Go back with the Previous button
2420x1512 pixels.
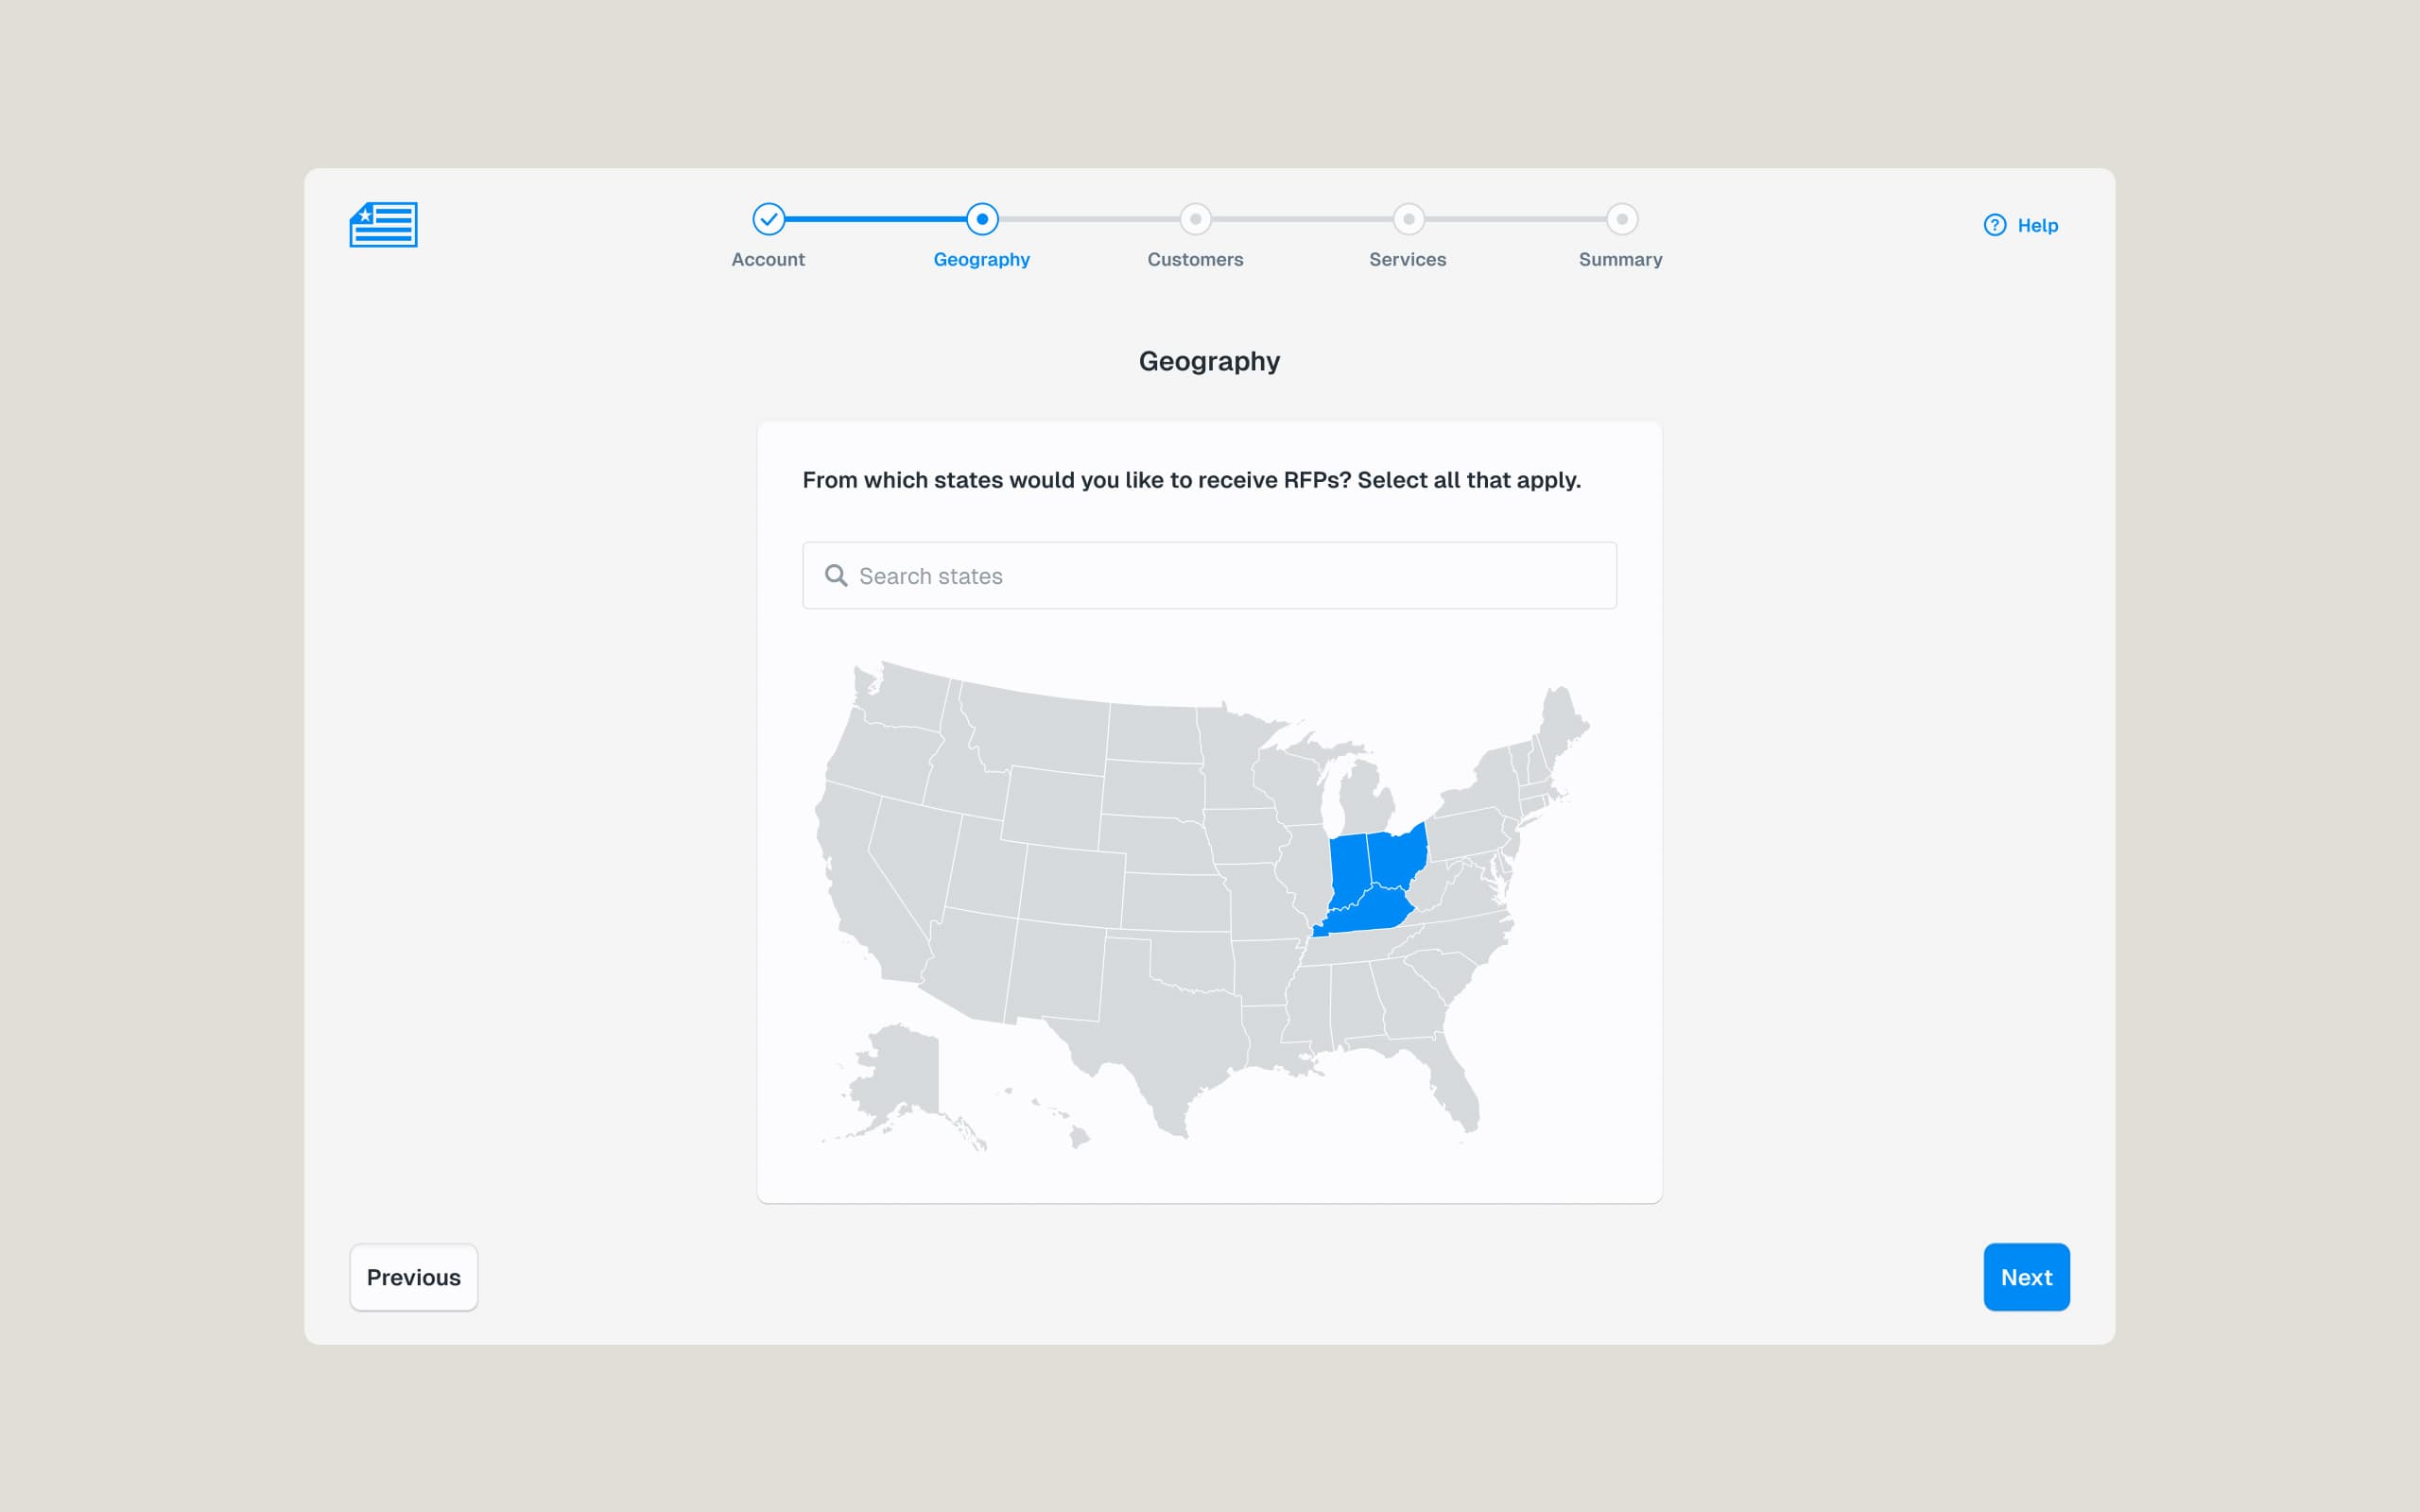point(413,1277)
